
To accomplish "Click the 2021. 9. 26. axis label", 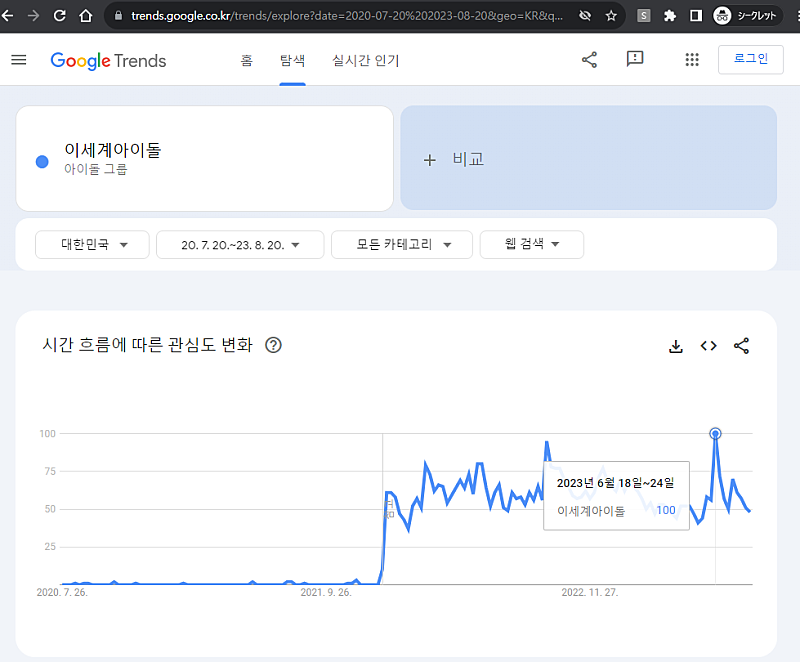I will tap(326, 592).
